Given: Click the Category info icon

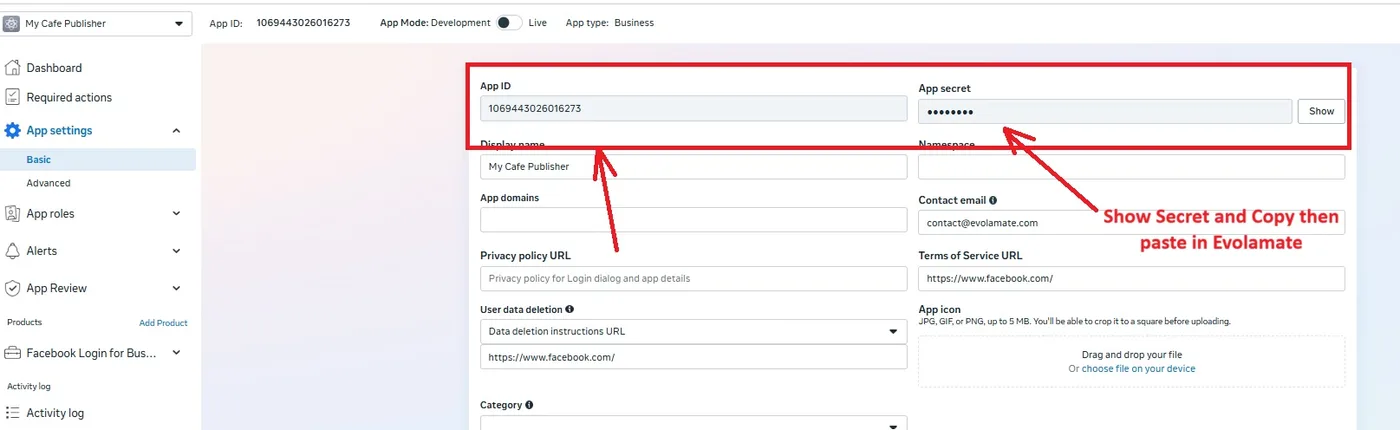Looking at the screenshot, I should (529, 405).
